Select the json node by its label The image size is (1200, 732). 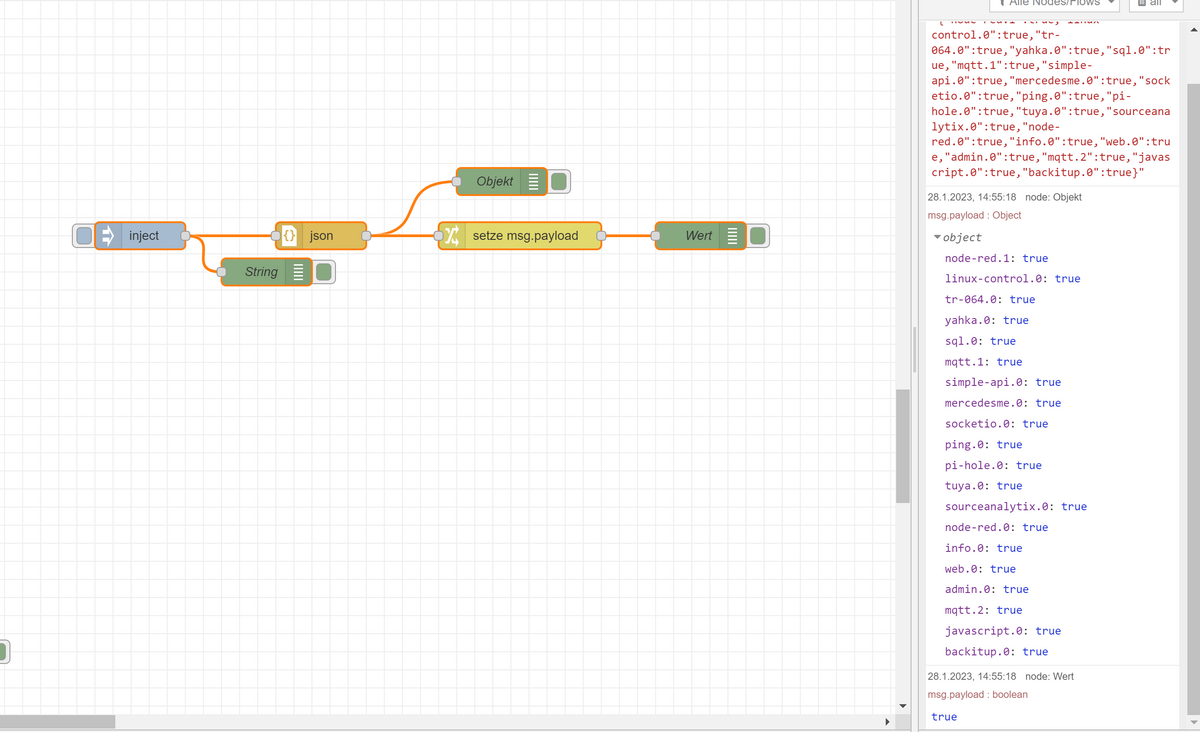click(x=321, y=236)
